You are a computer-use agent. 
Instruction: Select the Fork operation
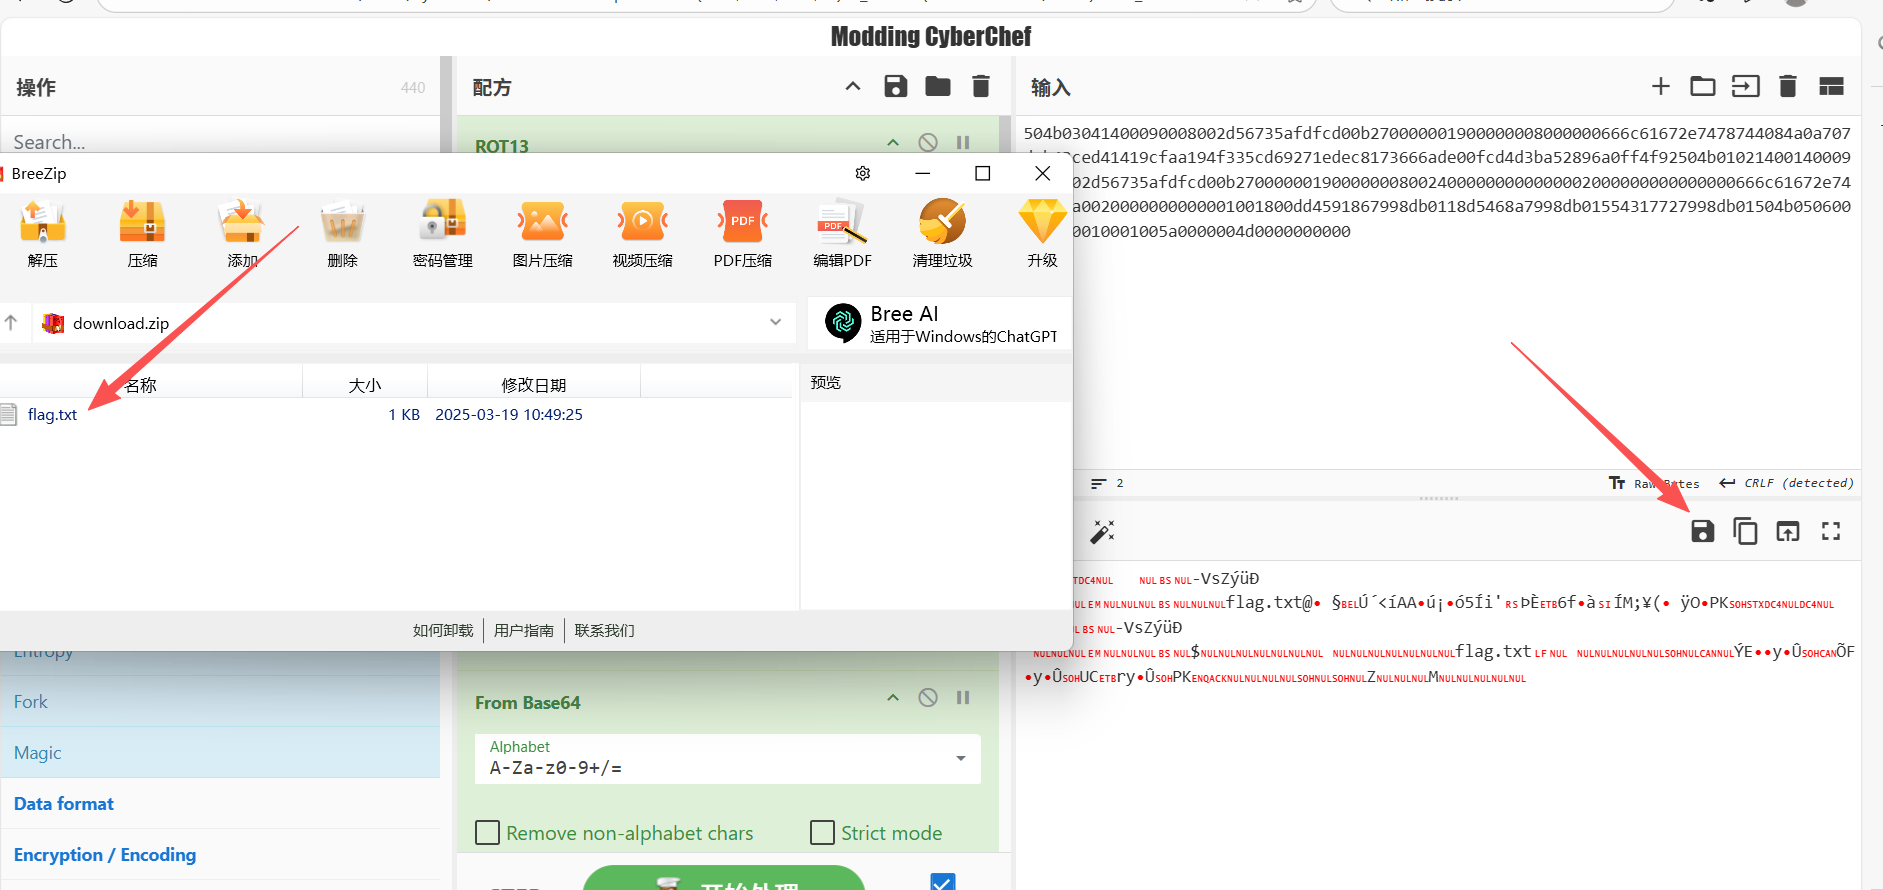tap(220, 702)
